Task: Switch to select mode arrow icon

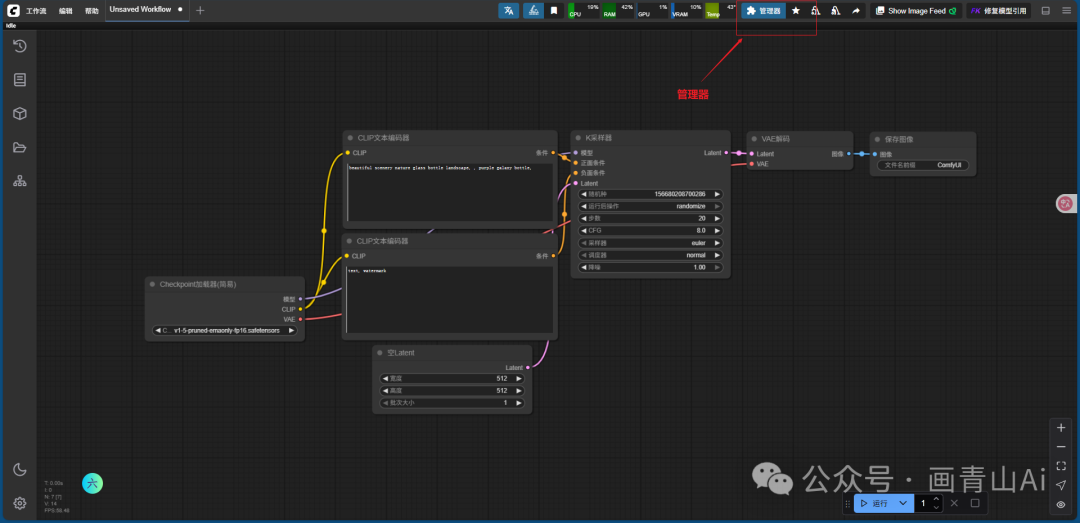Action: tap(1061, 485)
